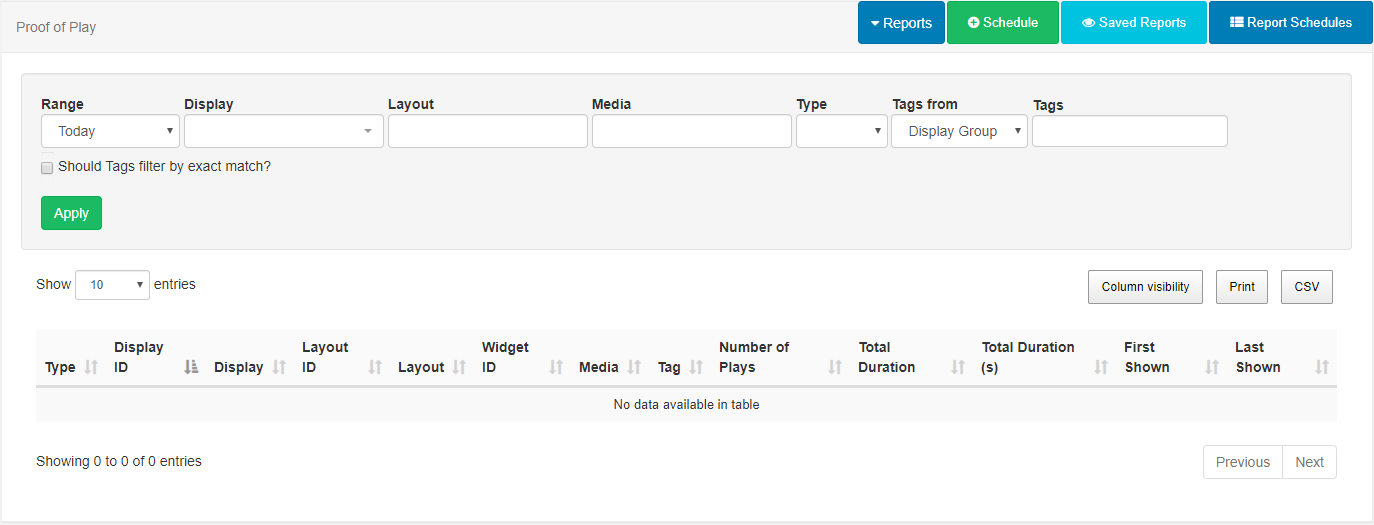Sort by Widget ID column icon
The height and width of the screenshot is (525, 1374).
point(556,367)
